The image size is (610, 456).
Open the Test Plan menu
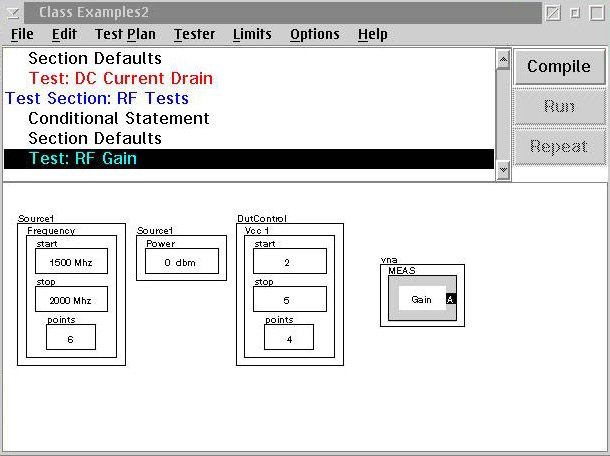pos(125,34)
